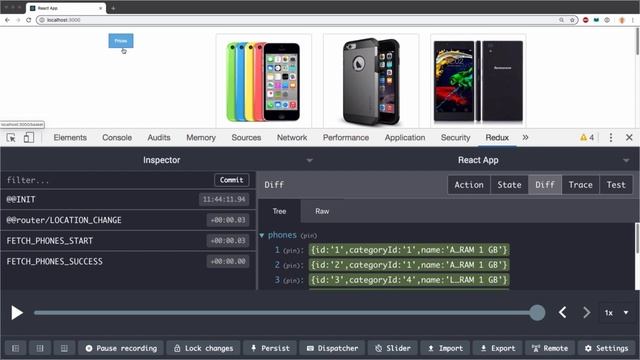This screenshot has width=640, height=360.
Task: Open the Network tab
Action: [x=292, y=138]
